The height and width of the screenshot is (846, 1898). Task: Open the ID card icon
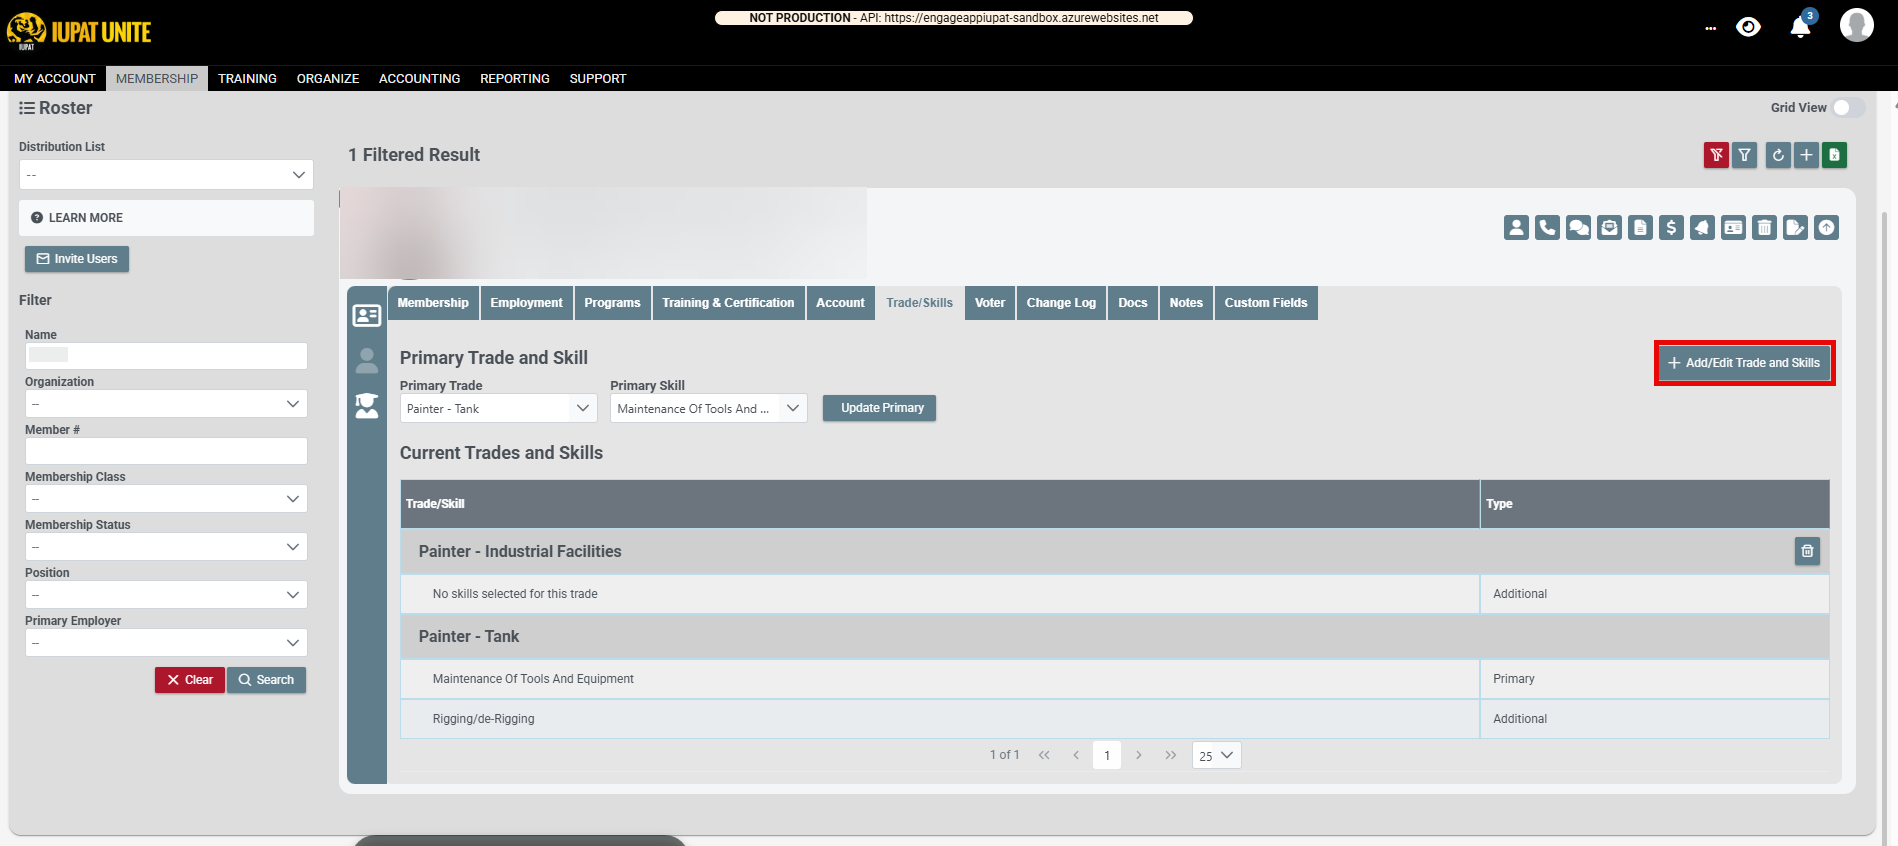[x=1733, y=228]
